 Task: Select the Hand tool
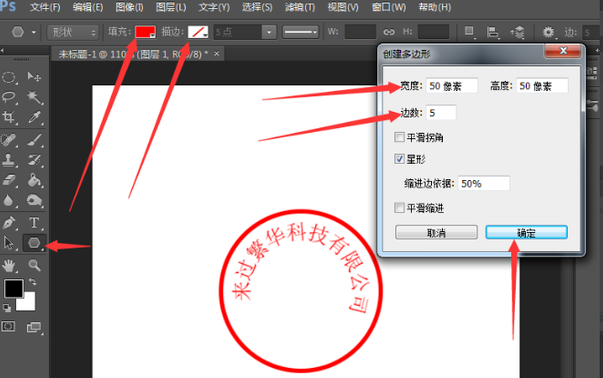pyautogui.click(x=9, y=265)
